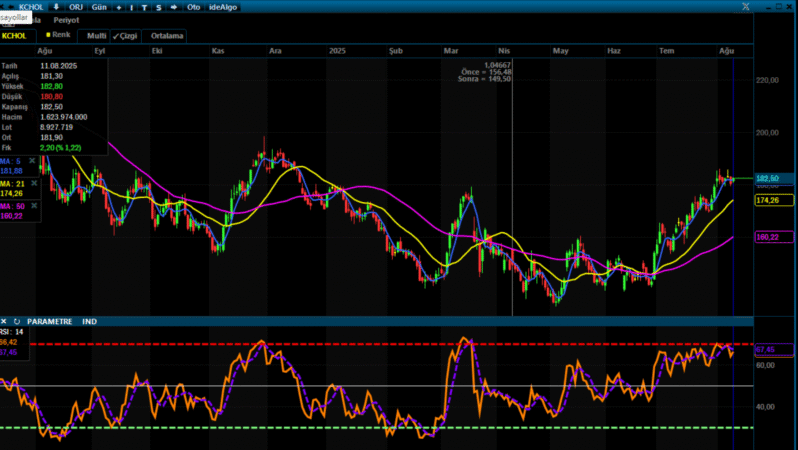Select the 'T' text tool icon
This screenshot has width=798, height=450.
(144, 6)
